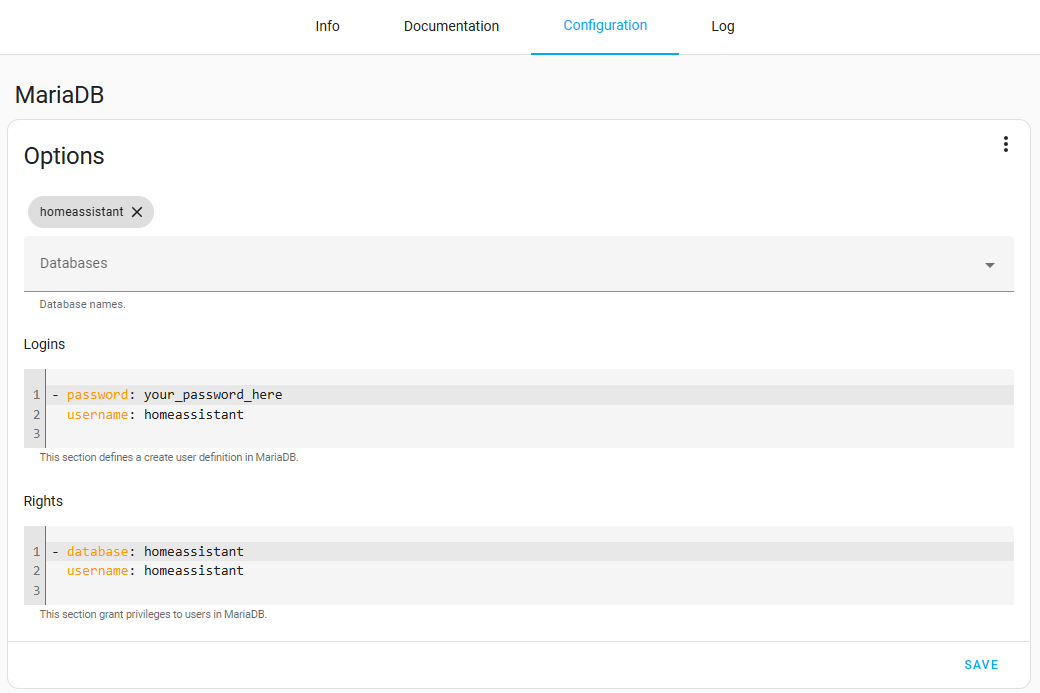Select the Configuration tab
Image resolution: width=1040 pixels, height=693 pixels.
(x=605, y=26)
